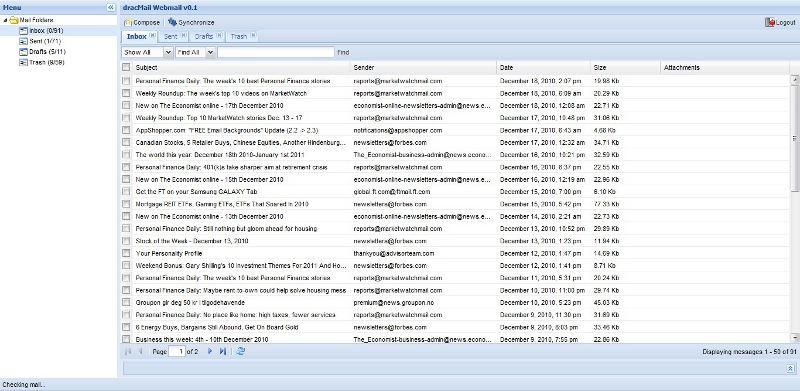Switch to the Drafts tab

204,36
